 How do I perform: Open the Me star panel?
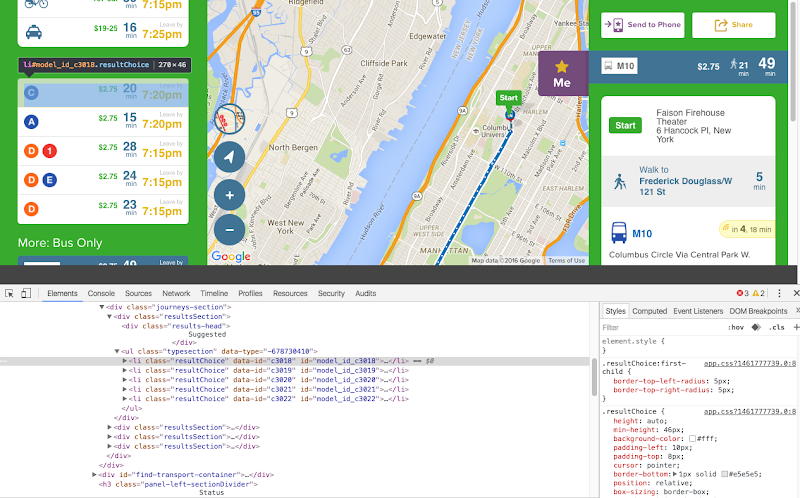click(x=563, y=73)
